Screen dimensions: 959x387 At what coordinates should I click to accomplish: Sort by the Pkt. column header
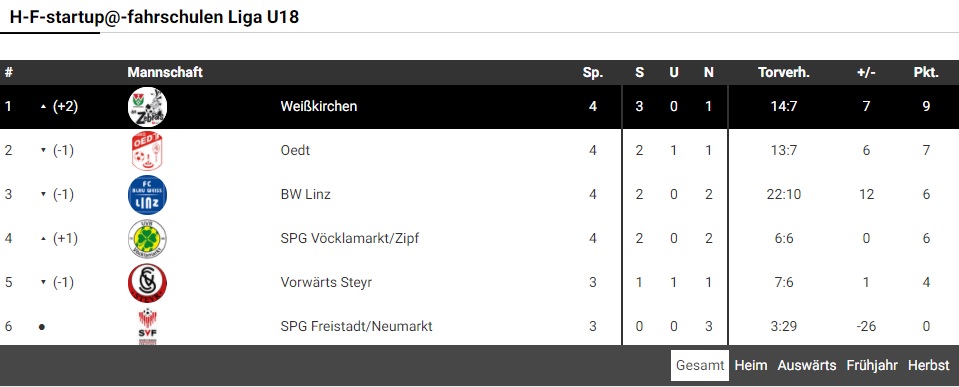[926, 72]
